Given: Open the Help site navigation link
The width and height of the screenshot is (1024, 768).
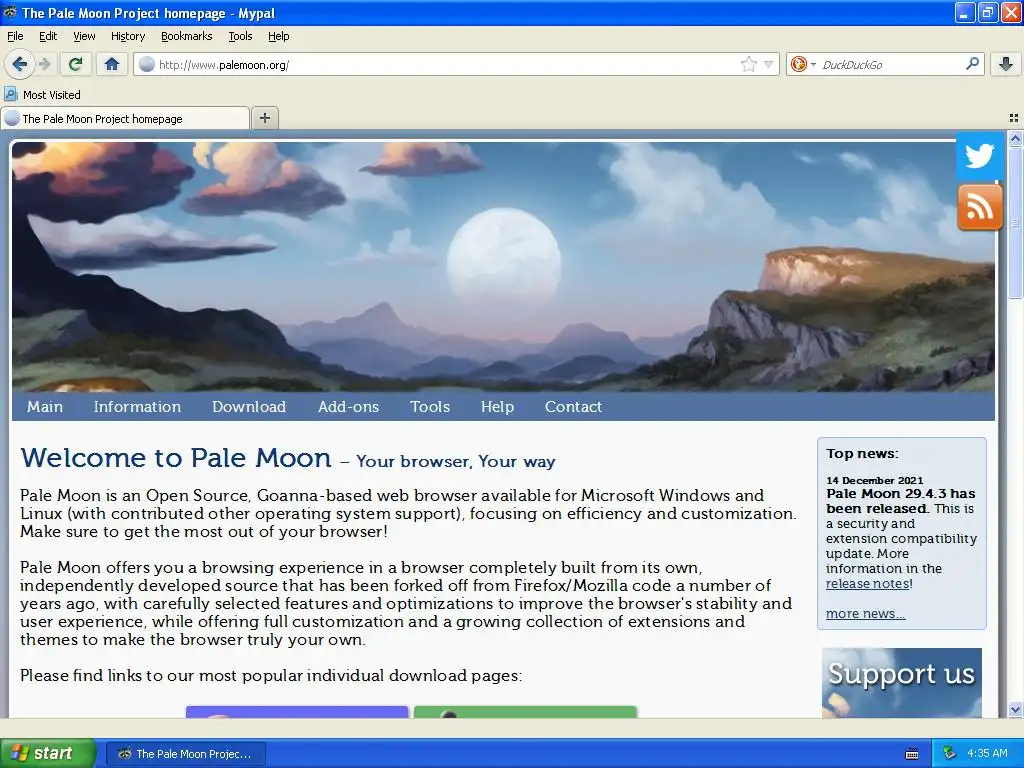Looking at the screenshot, I should (x=497, y=406).
